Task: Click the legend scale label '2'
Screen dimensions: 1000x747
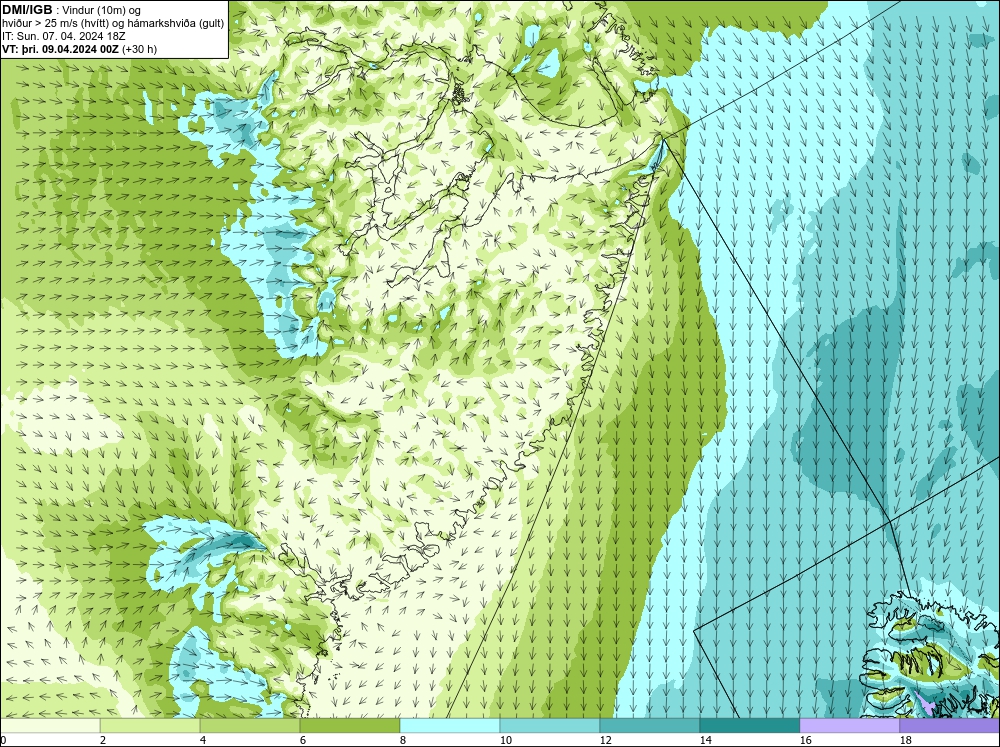Action: [x=103, y=740]
